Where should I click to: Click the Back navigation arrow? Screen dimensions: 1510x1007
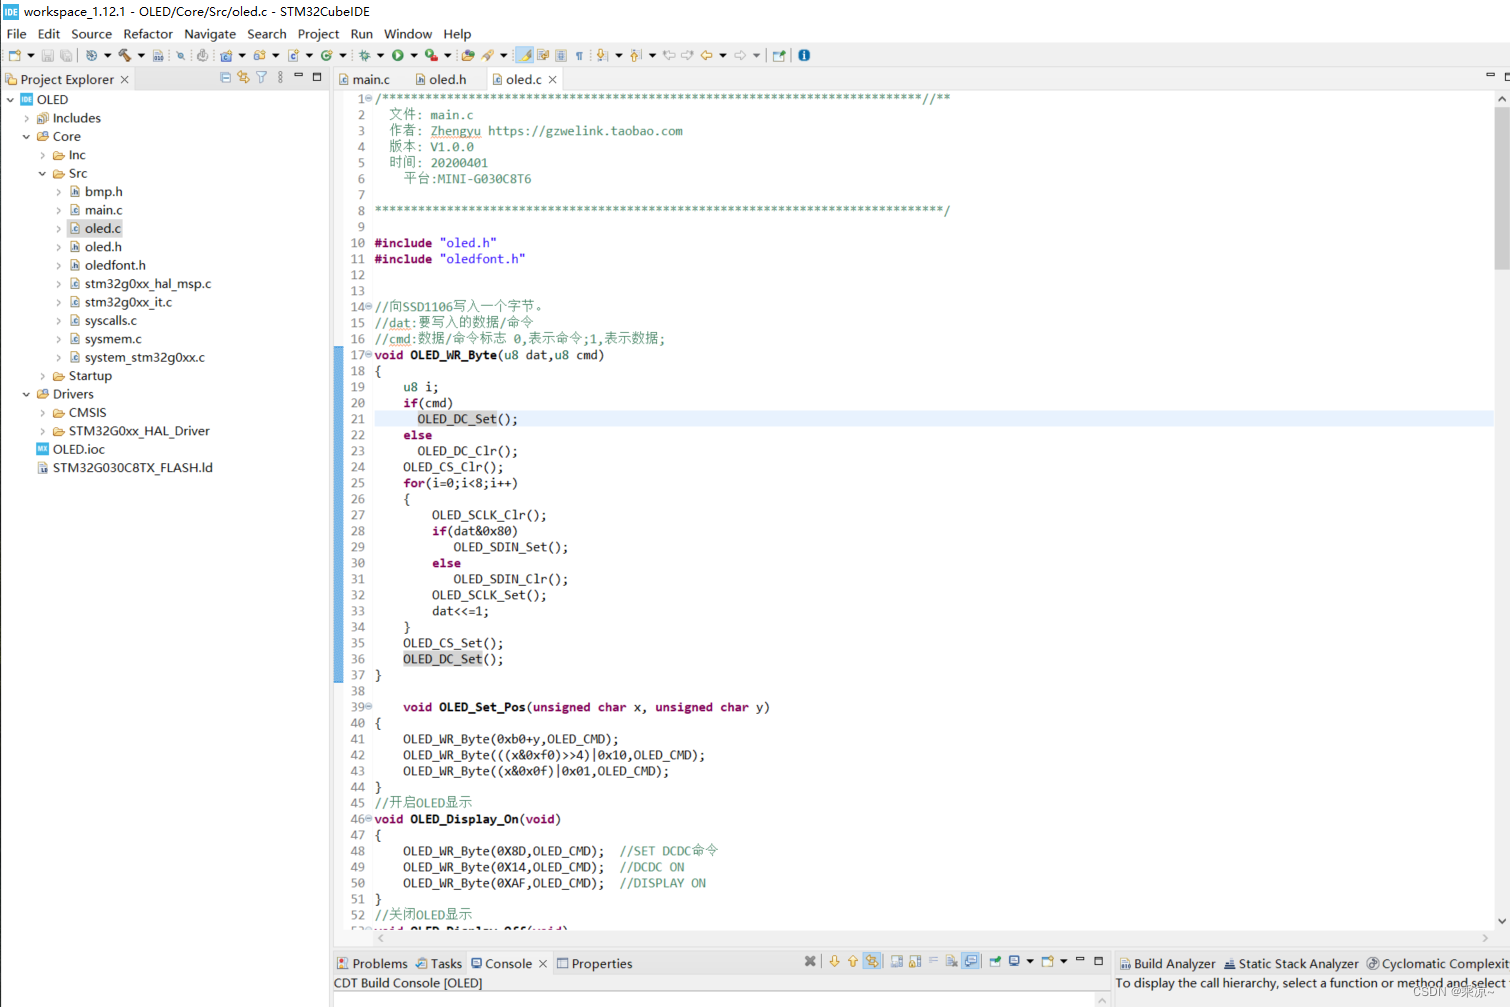click(x=706, y=55)
